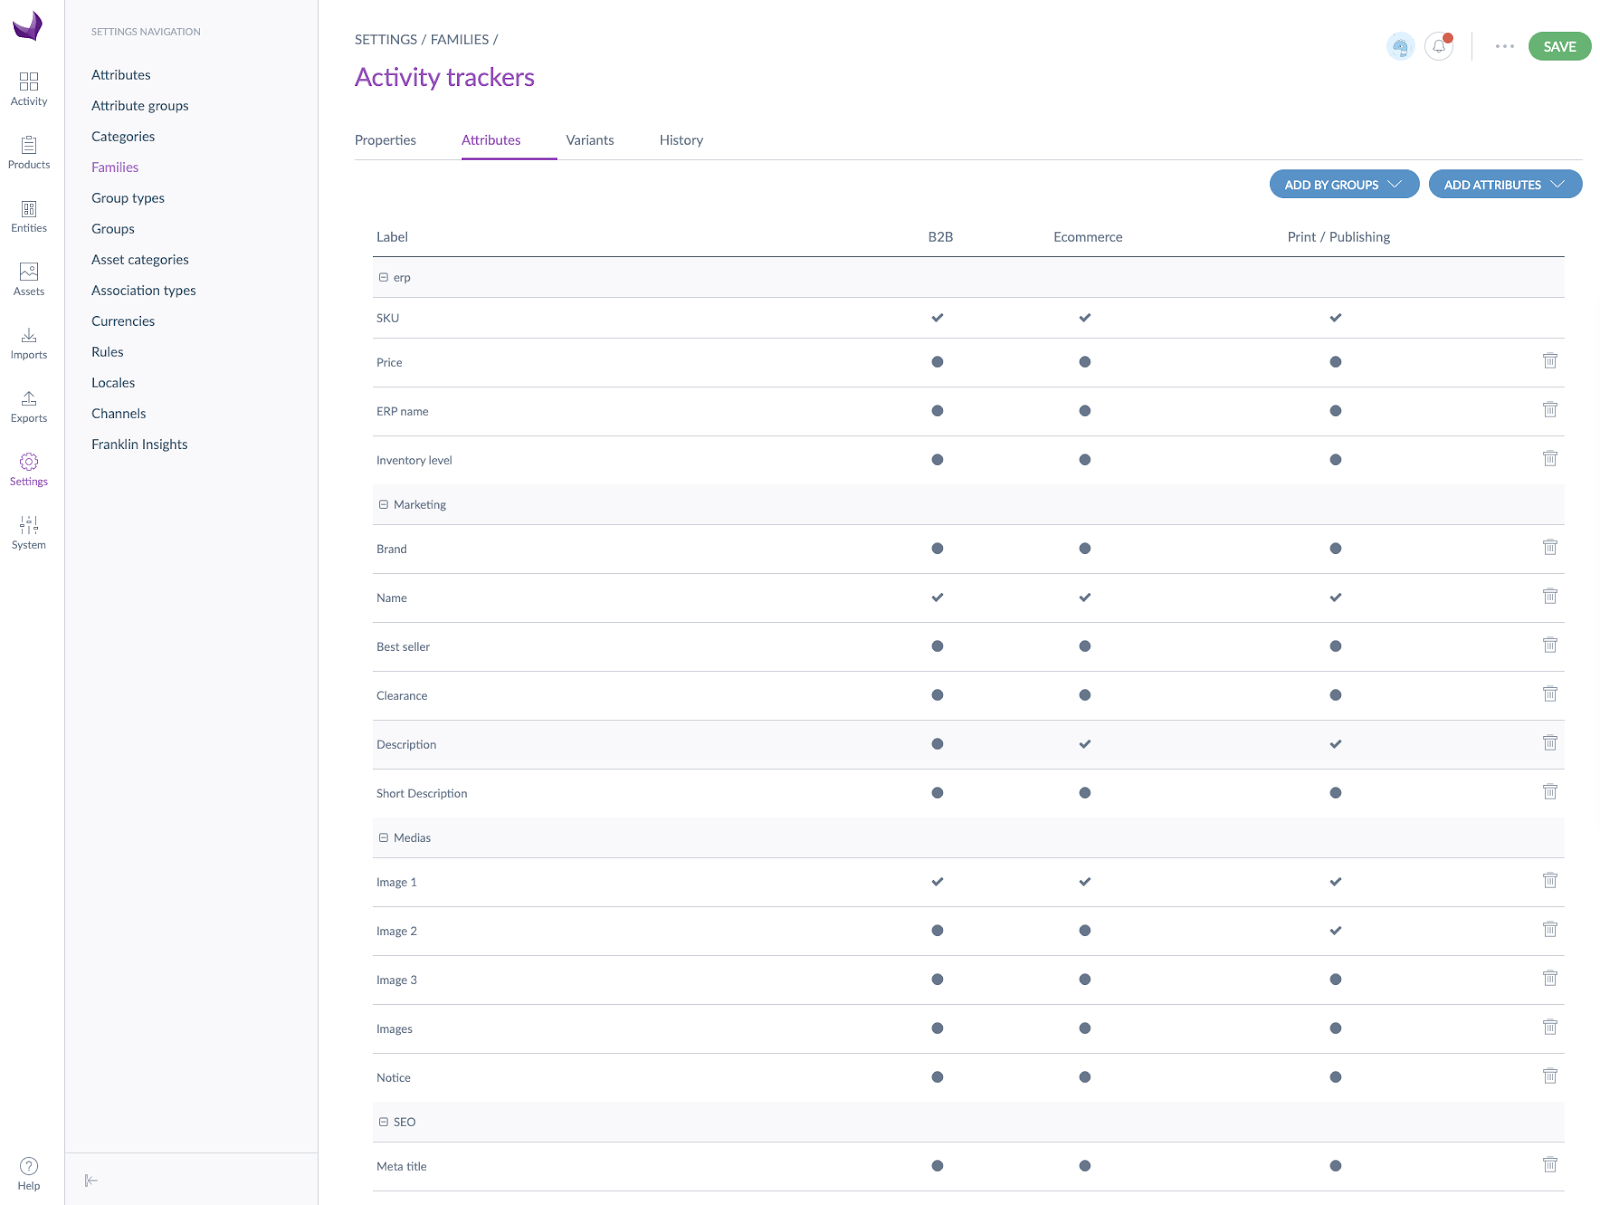Open the Activity section icon
Image resolution: width=1600 pixels, height=1205 pixels.
[29, 82]
